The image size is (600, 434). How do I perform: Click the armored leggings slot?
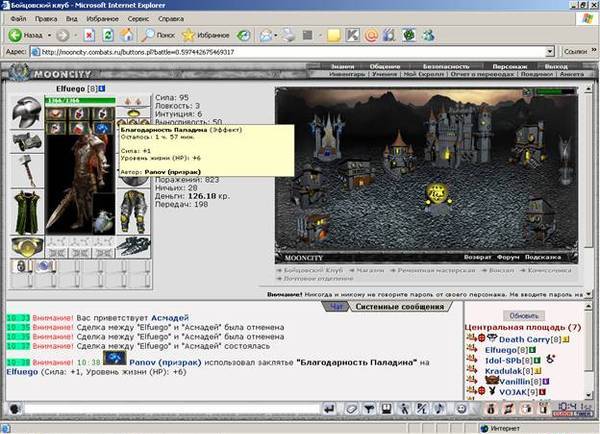point(134,211)
